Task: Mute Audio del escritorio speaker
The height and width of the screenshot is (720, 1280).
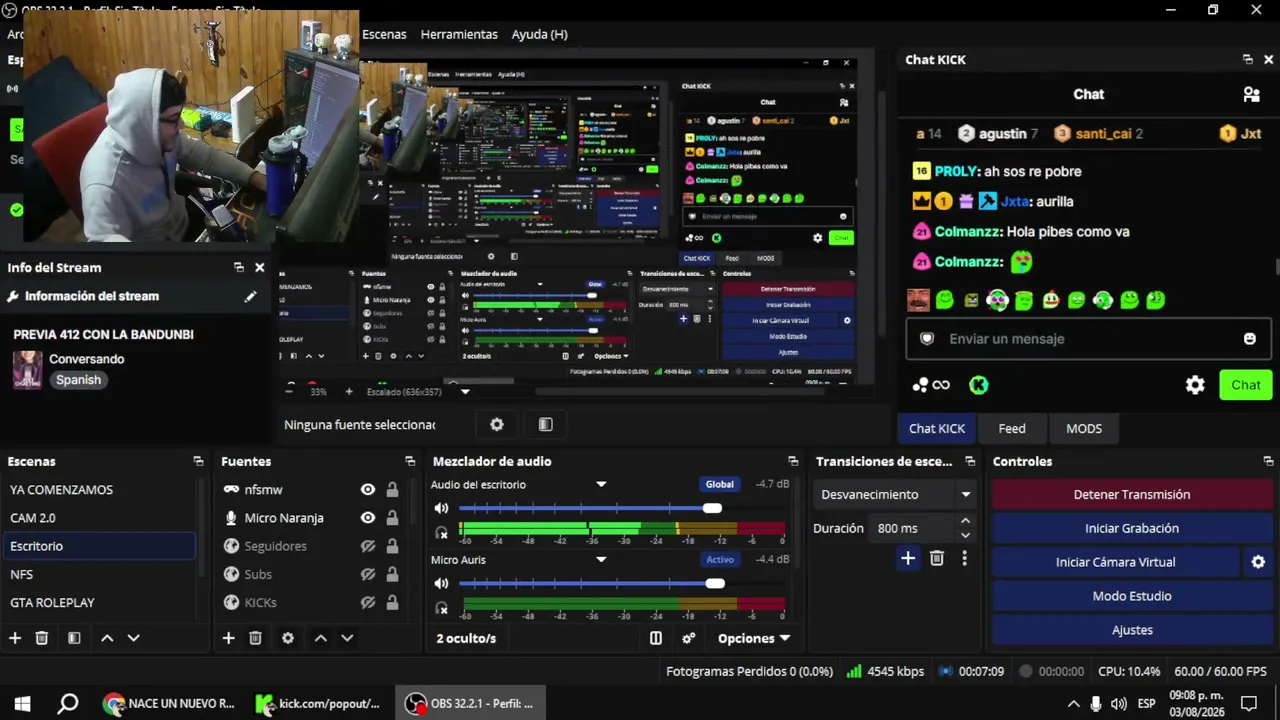Action: click(441, 508)
